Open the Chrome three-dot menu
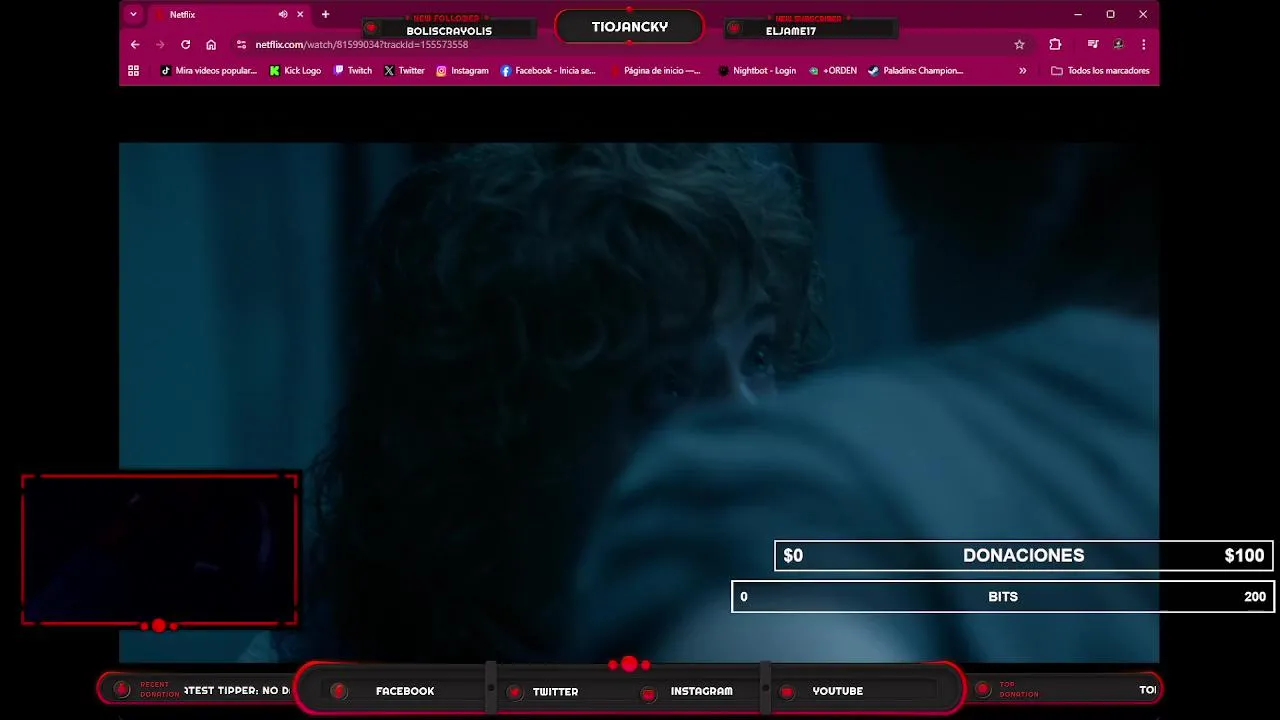 tap(1143, 45)
